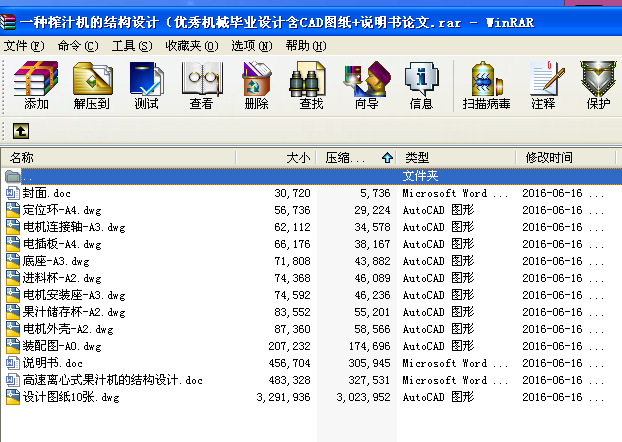Select file 设计图纸10张.dwg
Viewport: 622px width, 442px height.
tap(71, 397)
